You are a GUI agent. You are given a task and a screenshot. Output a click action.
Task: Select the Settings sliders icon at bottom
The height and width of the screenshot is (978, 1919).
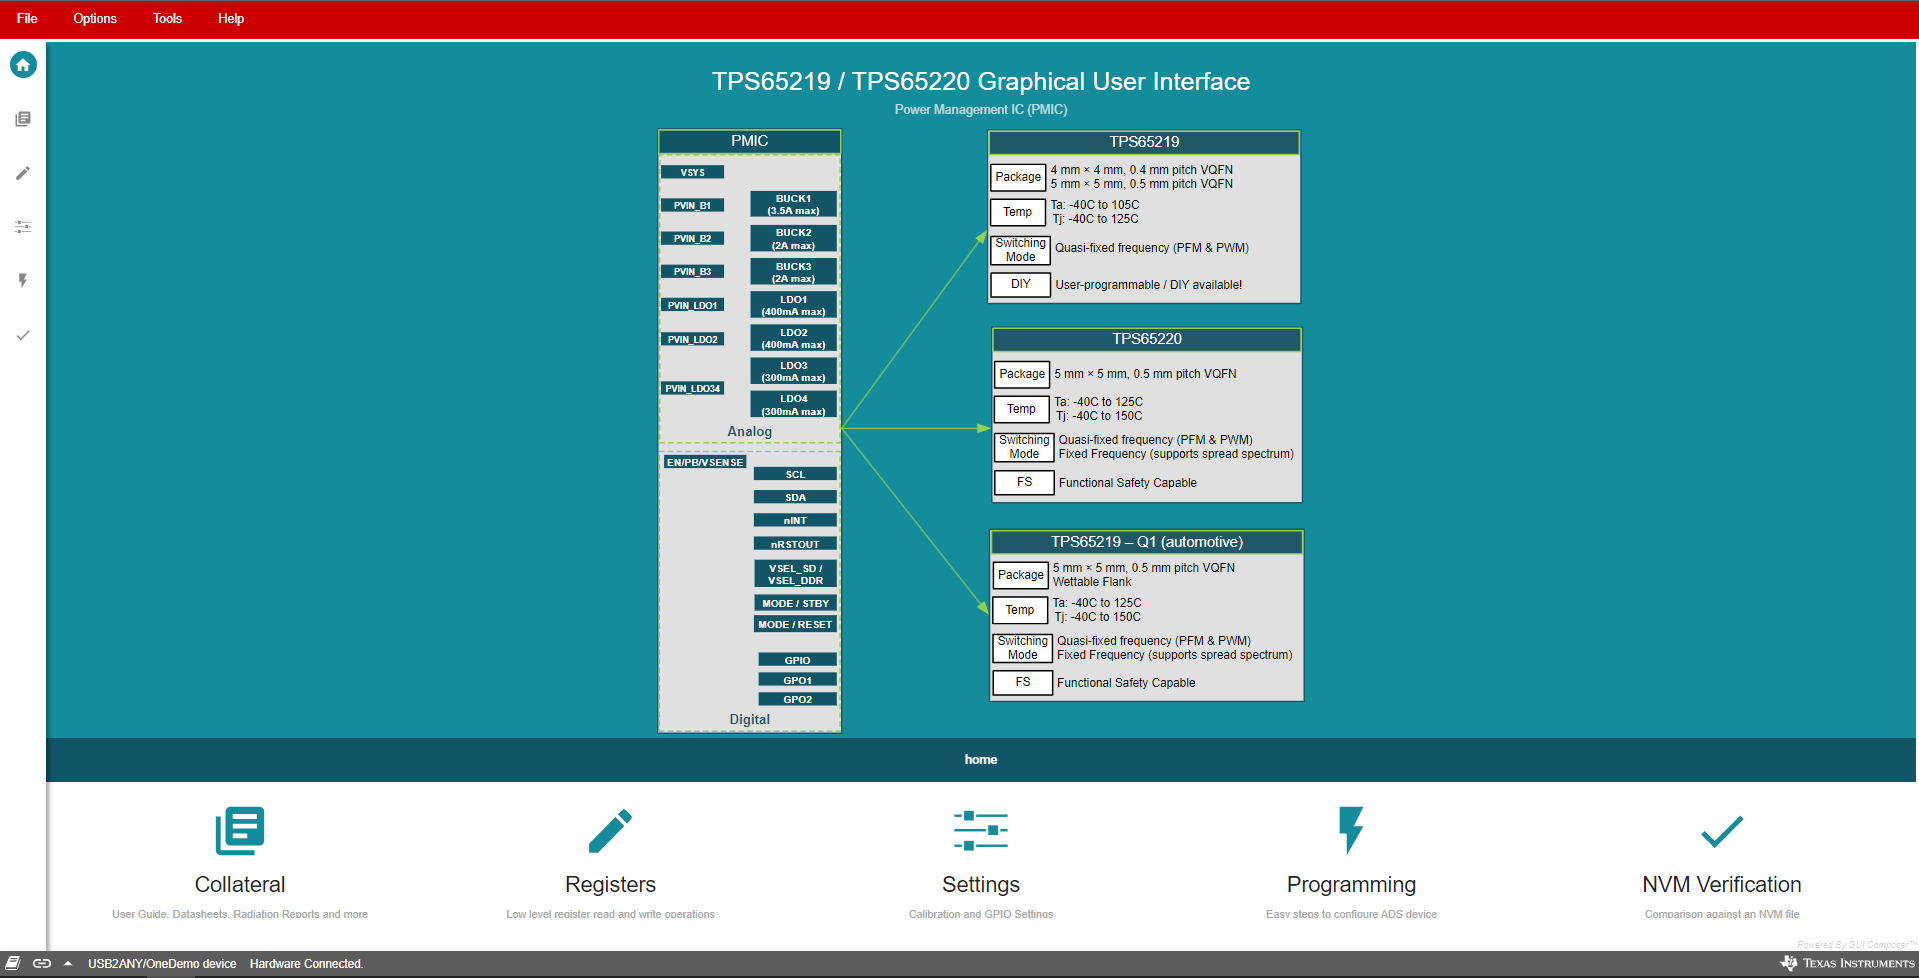pyautogui.click(x=980, y=830)
